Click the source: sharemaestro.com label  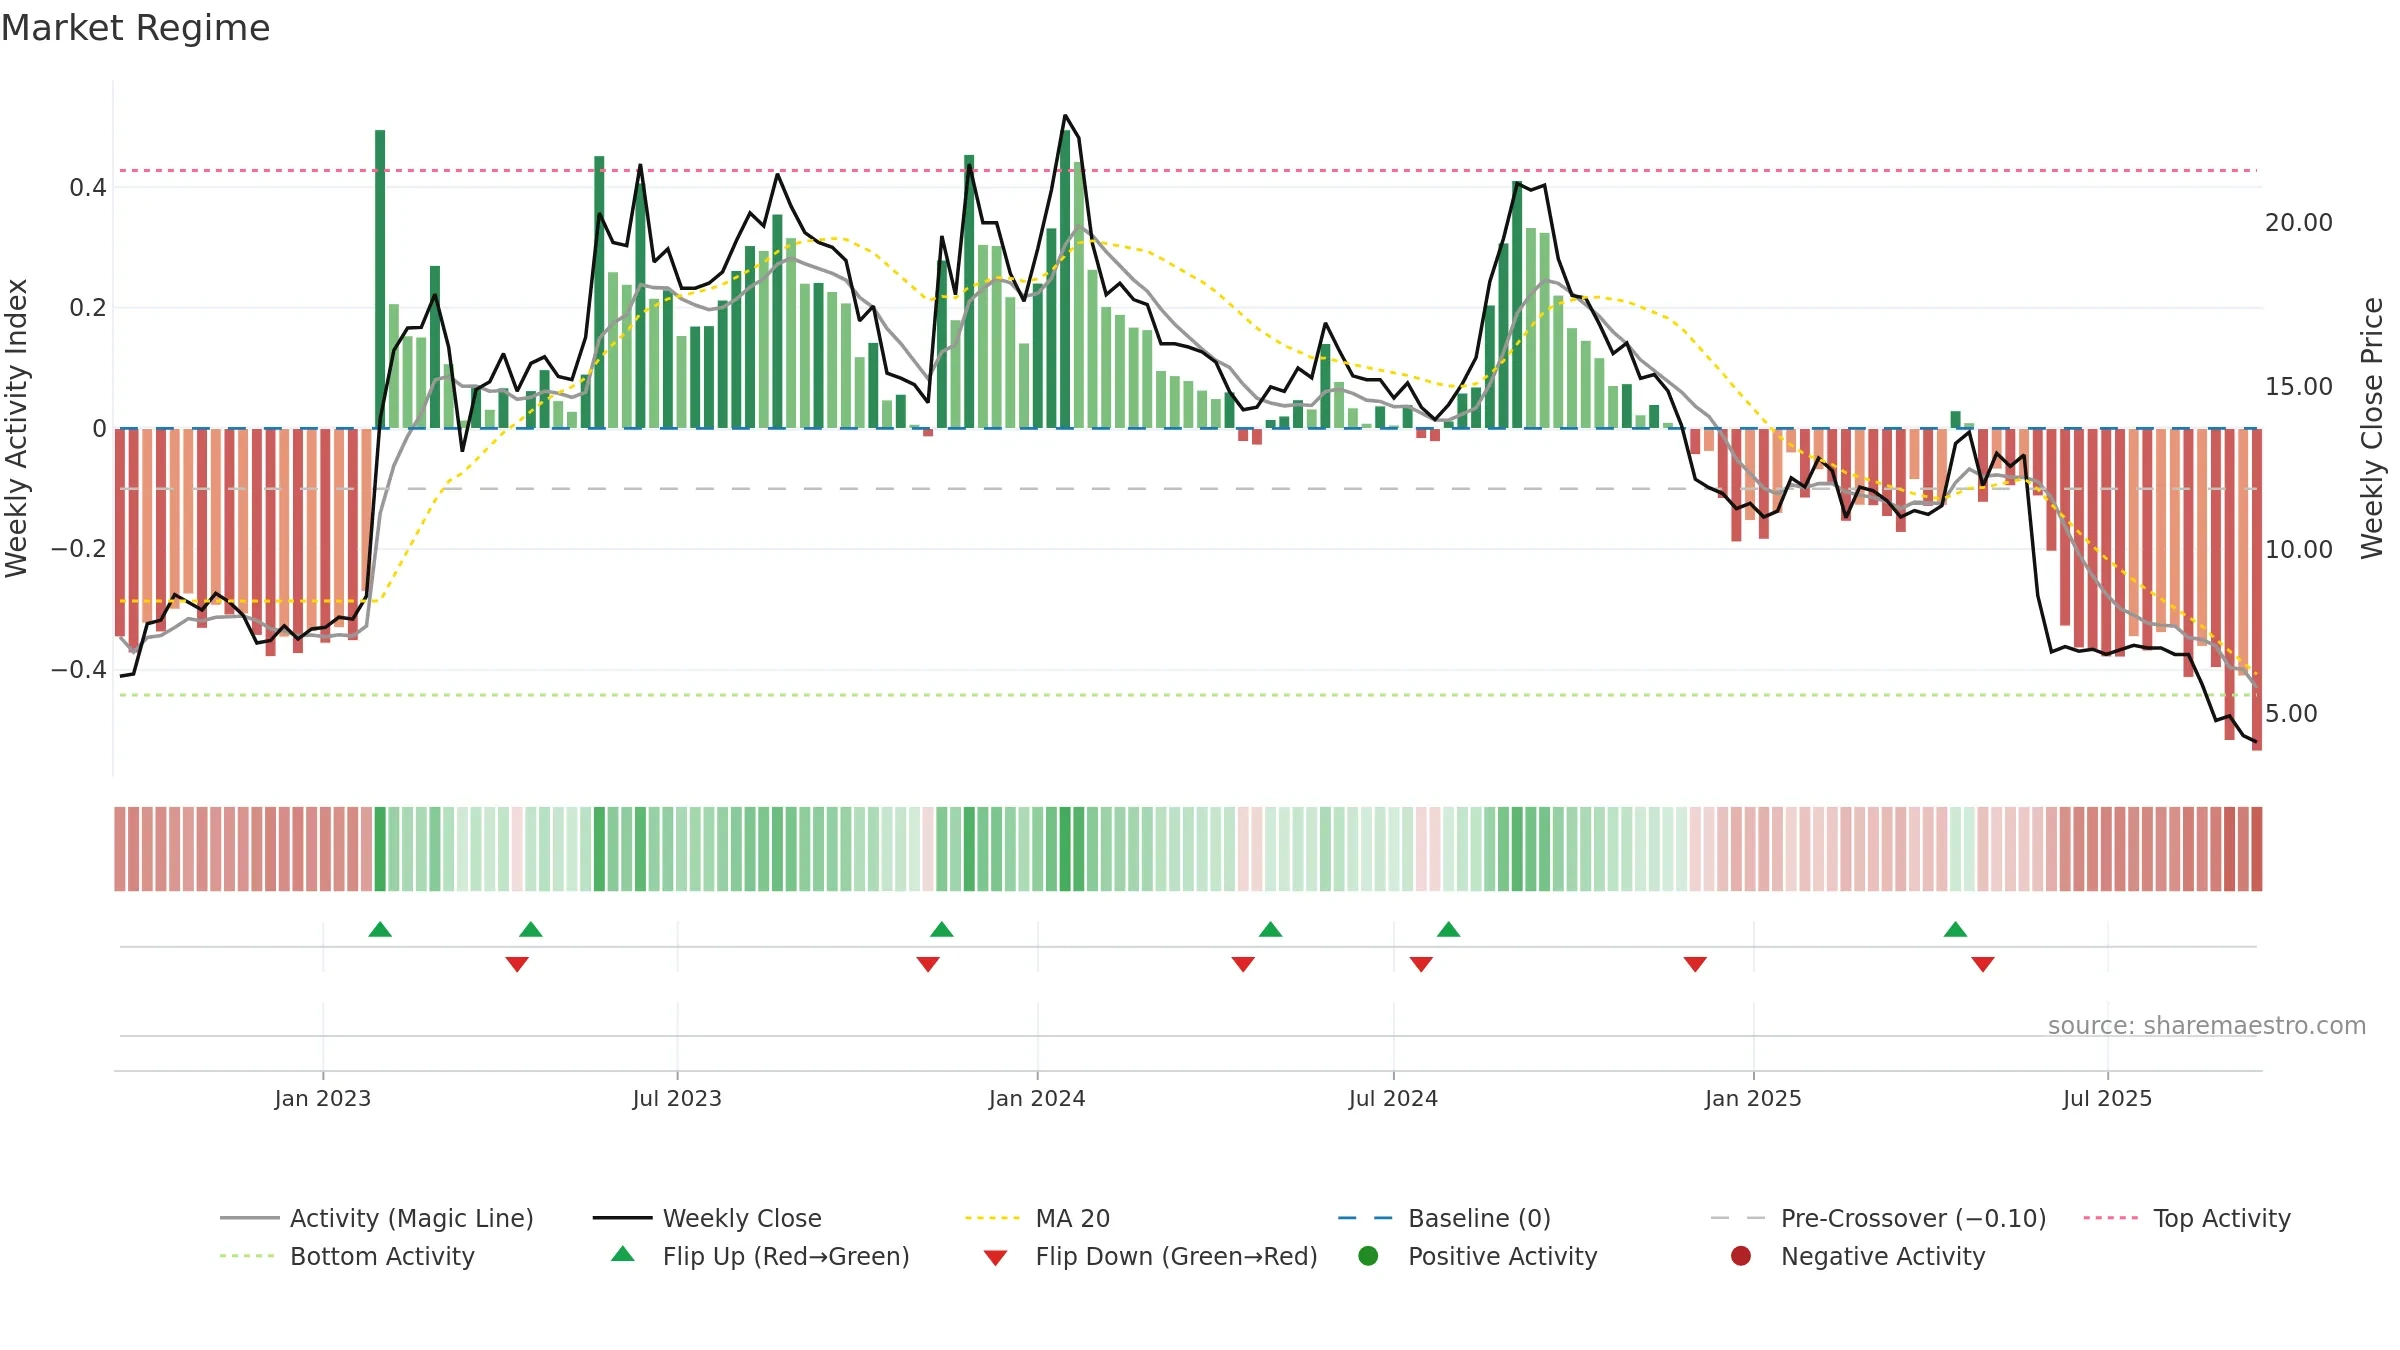[2207, 1025]
